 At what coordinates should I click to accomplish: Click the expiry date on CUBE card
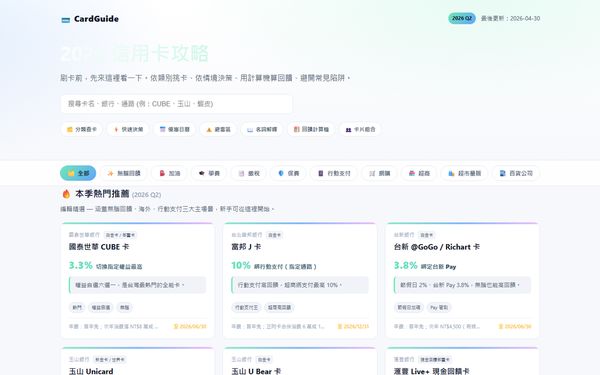click(x=190, y=326)
